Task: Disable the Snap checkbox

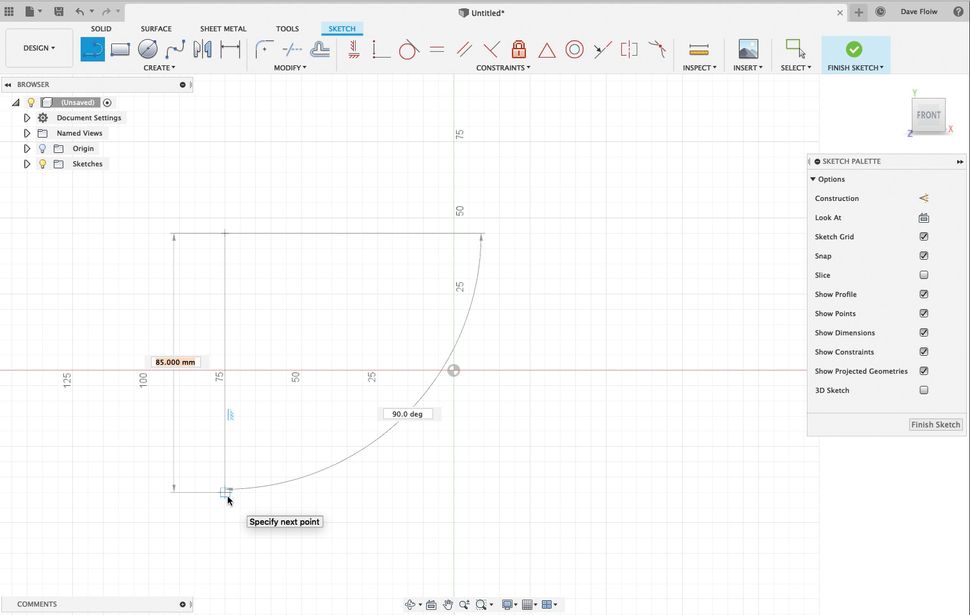Action: (x=923, y=255)
